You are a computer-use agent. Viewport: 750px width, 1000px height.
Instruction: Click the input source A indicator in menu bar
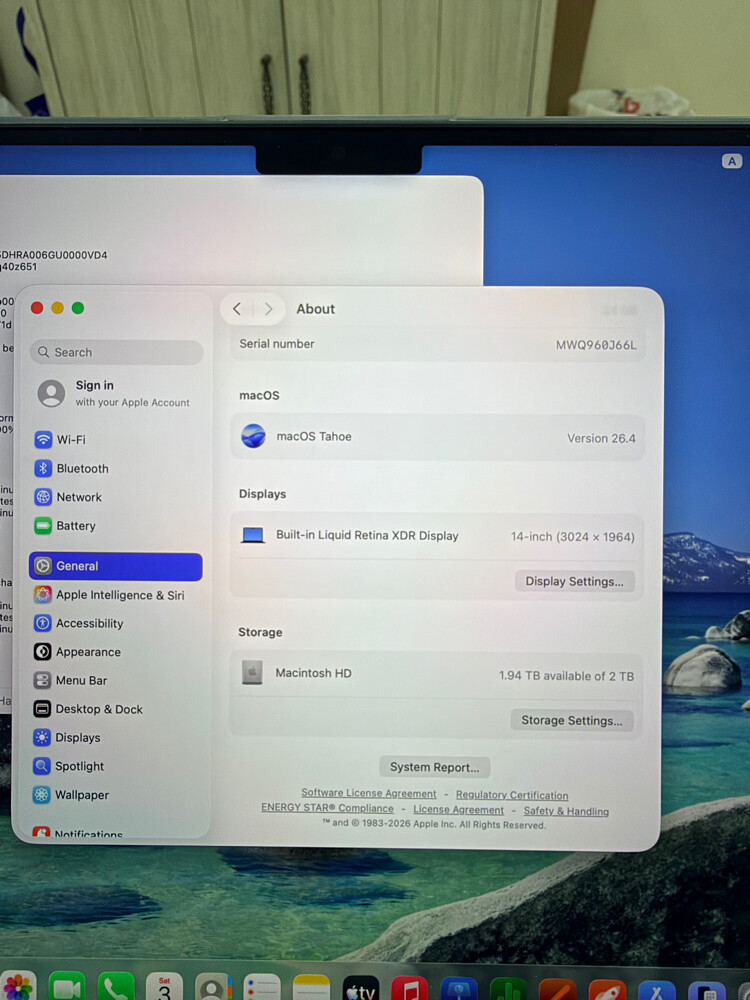732,161
